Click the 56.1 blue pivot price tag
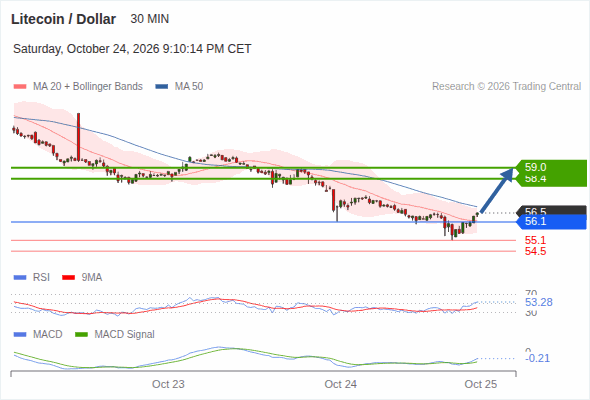The width and height of the screenshot is (590, 400). [552, 222]
